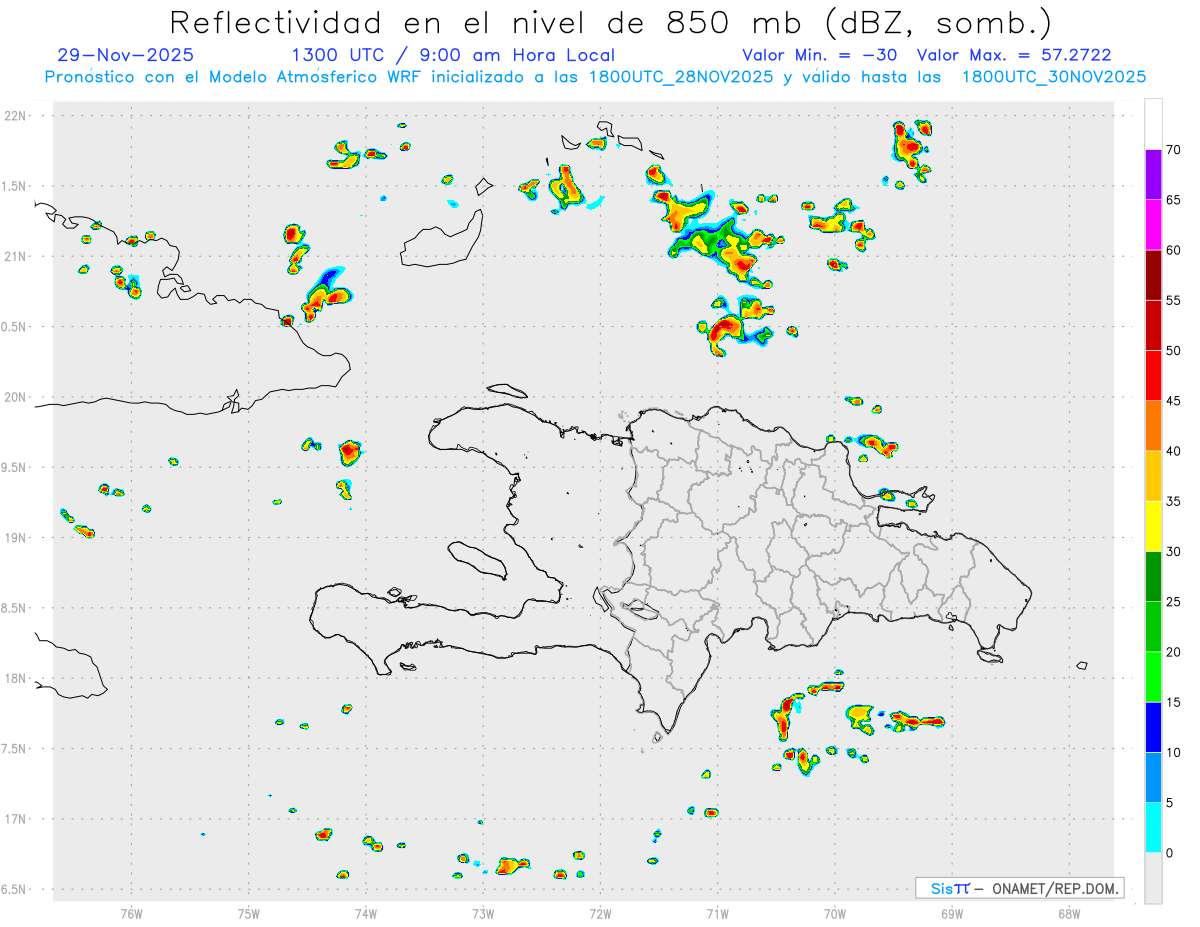Click the "75W" longitude label
The height and width of the screenshot is (927, 1200).
point(249,912)
